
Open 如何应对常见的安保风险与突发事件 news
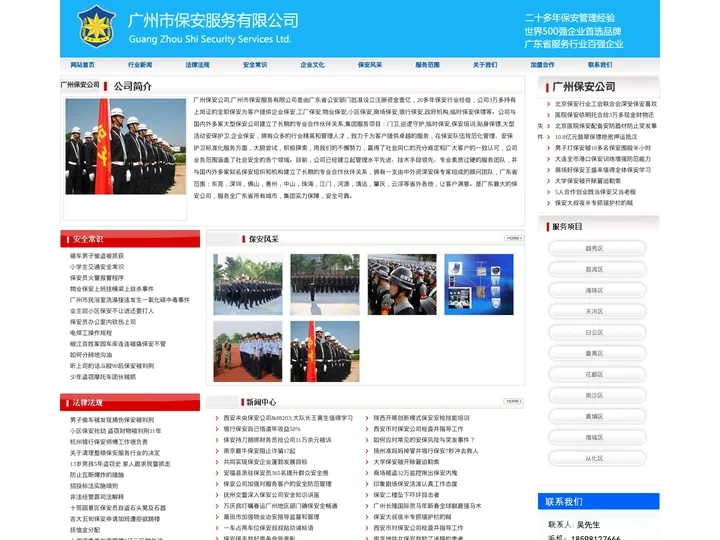[424, 440]
